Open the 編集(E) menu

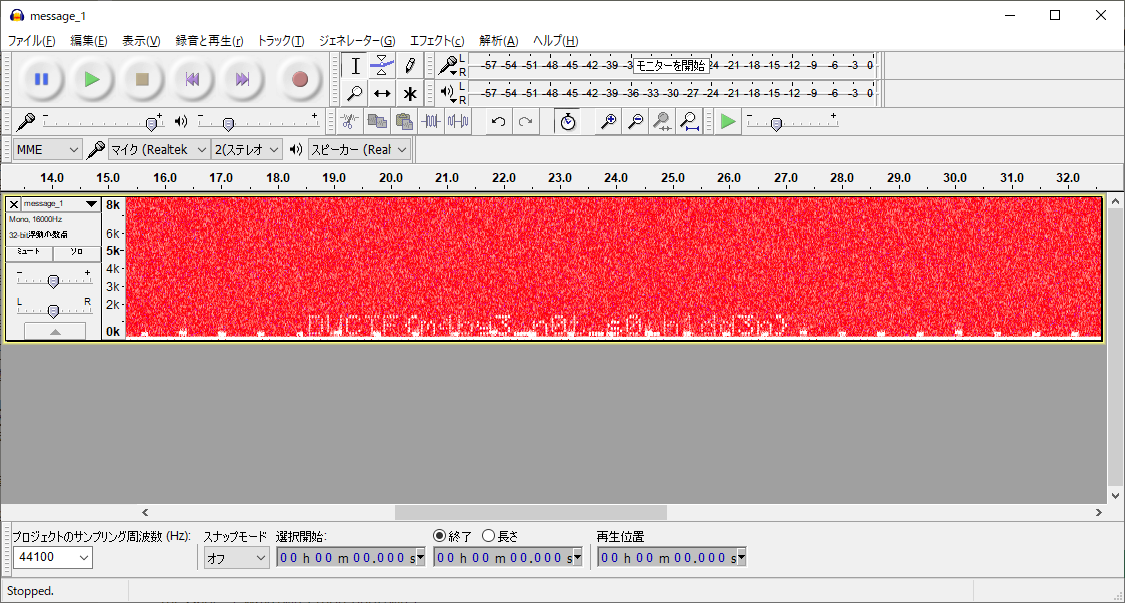tap(89, 41)
